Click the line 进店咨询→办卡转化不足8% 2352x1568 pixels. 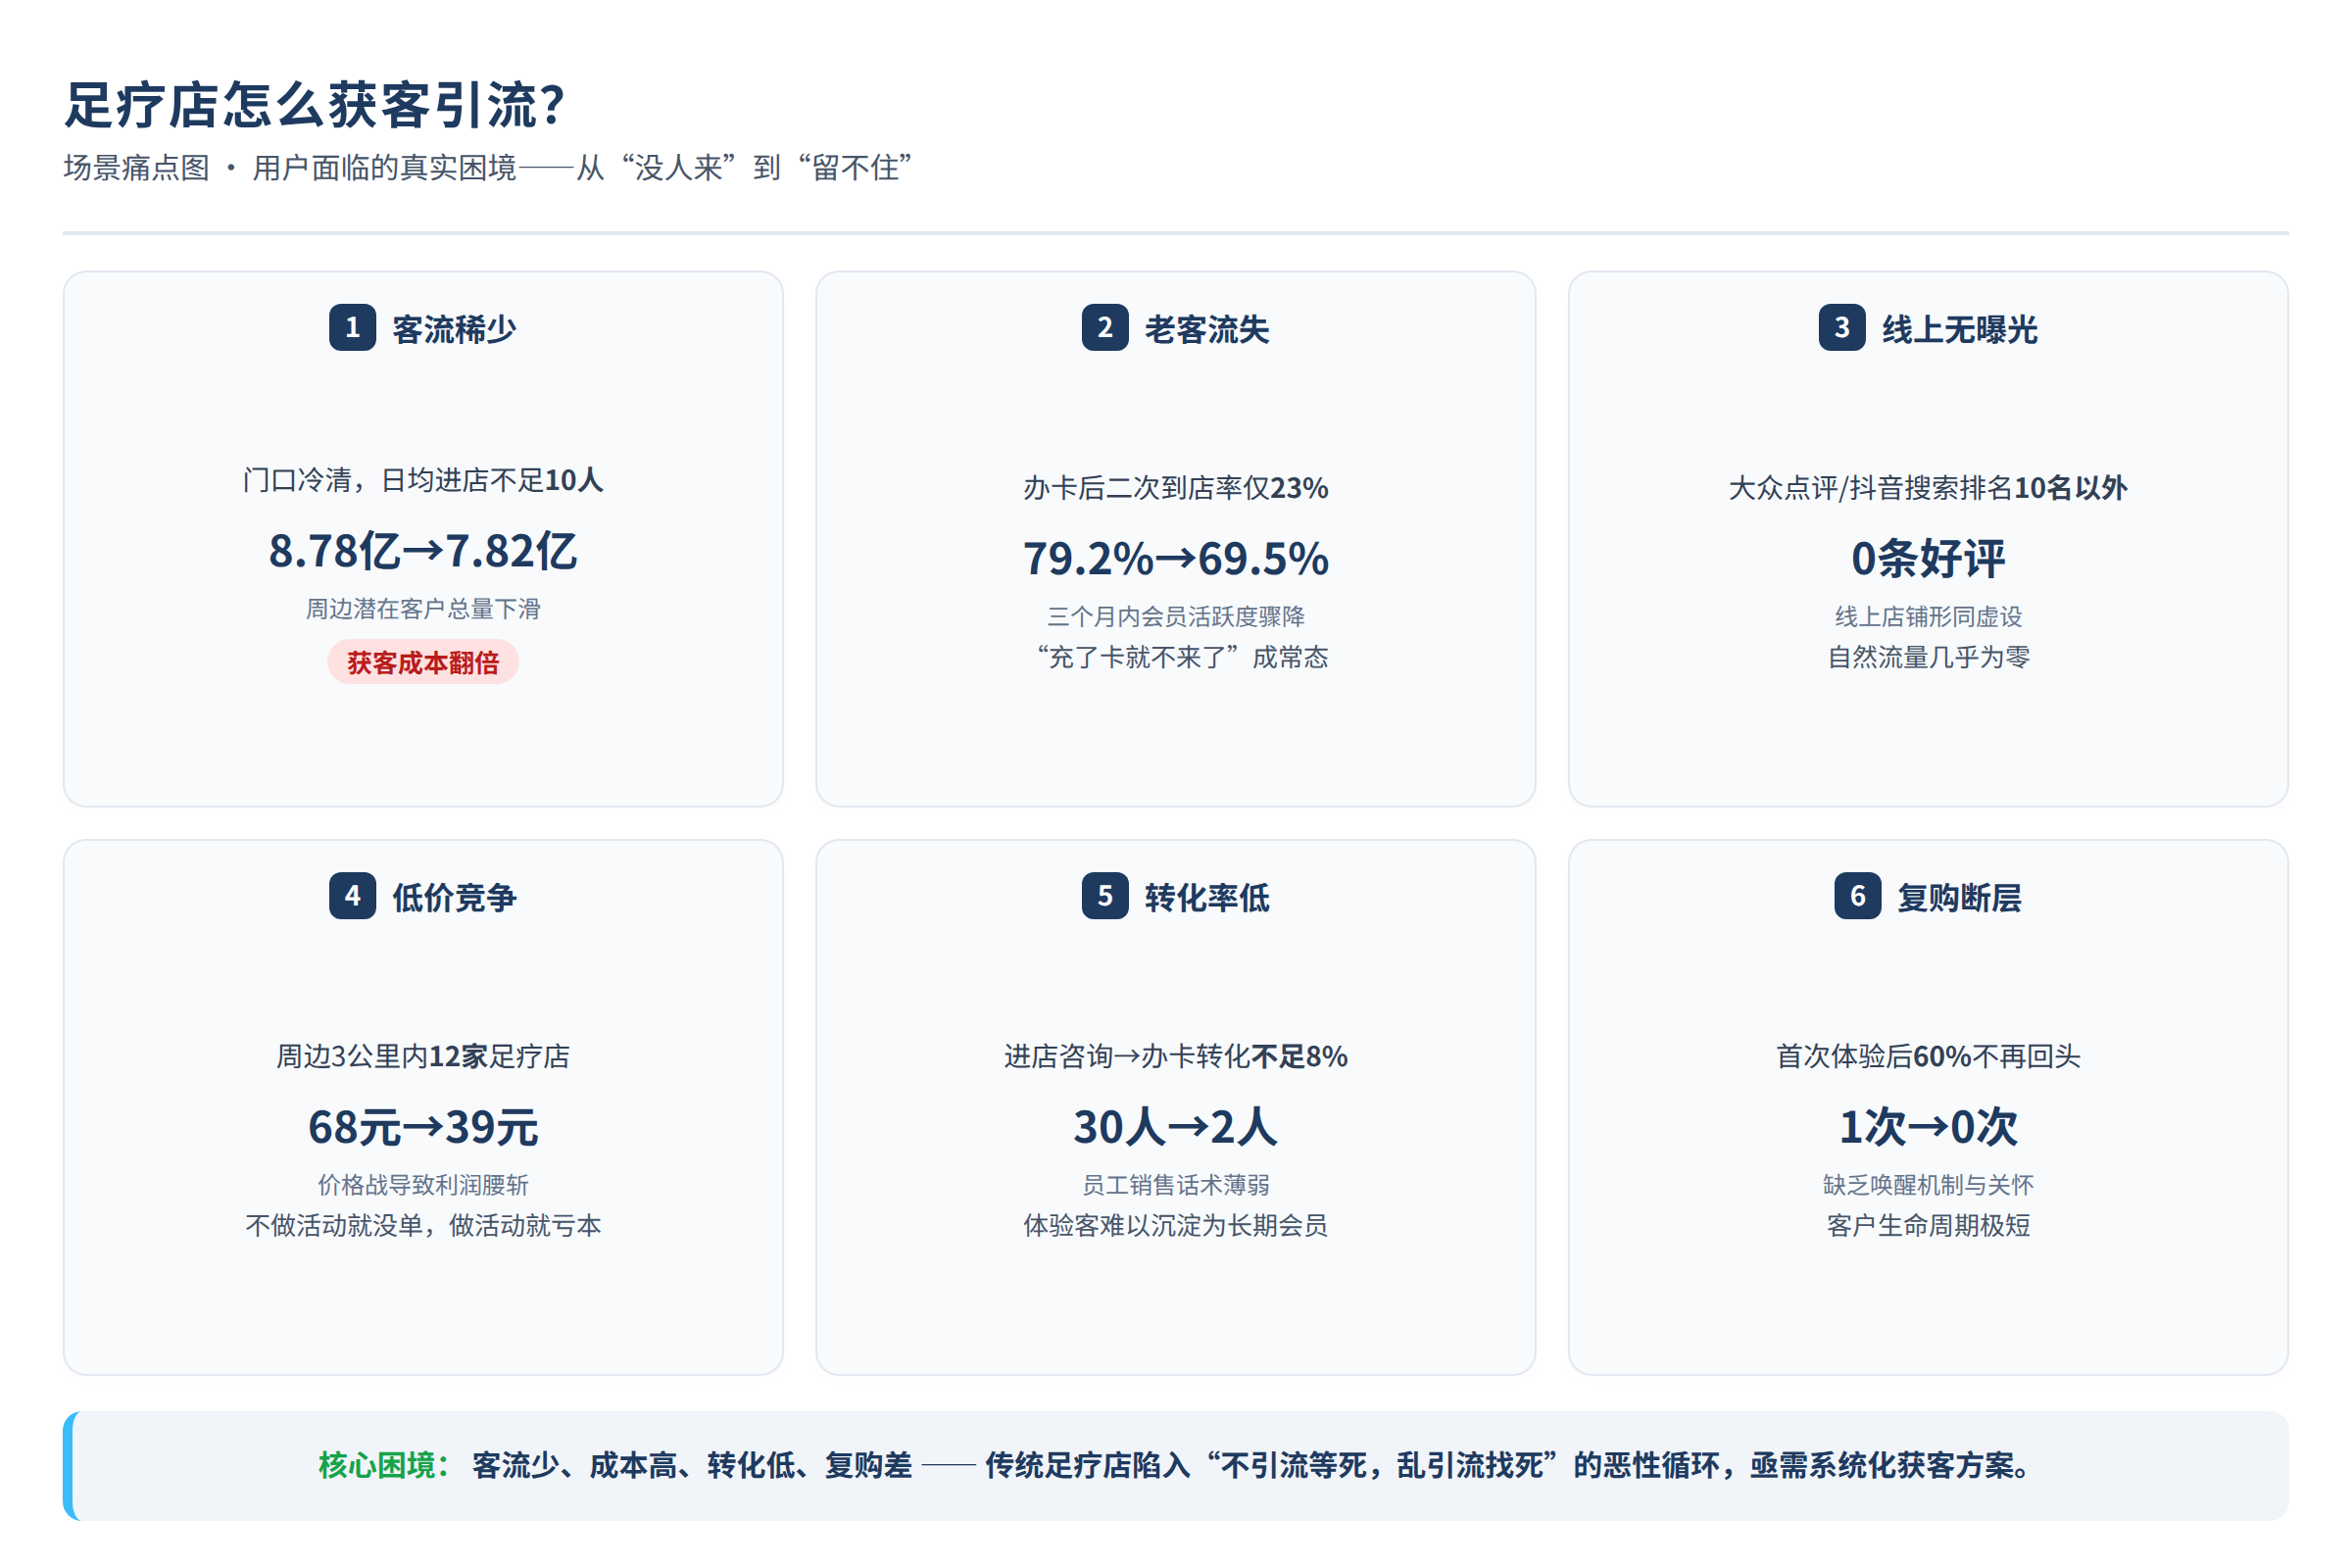coord(1176,1056)
